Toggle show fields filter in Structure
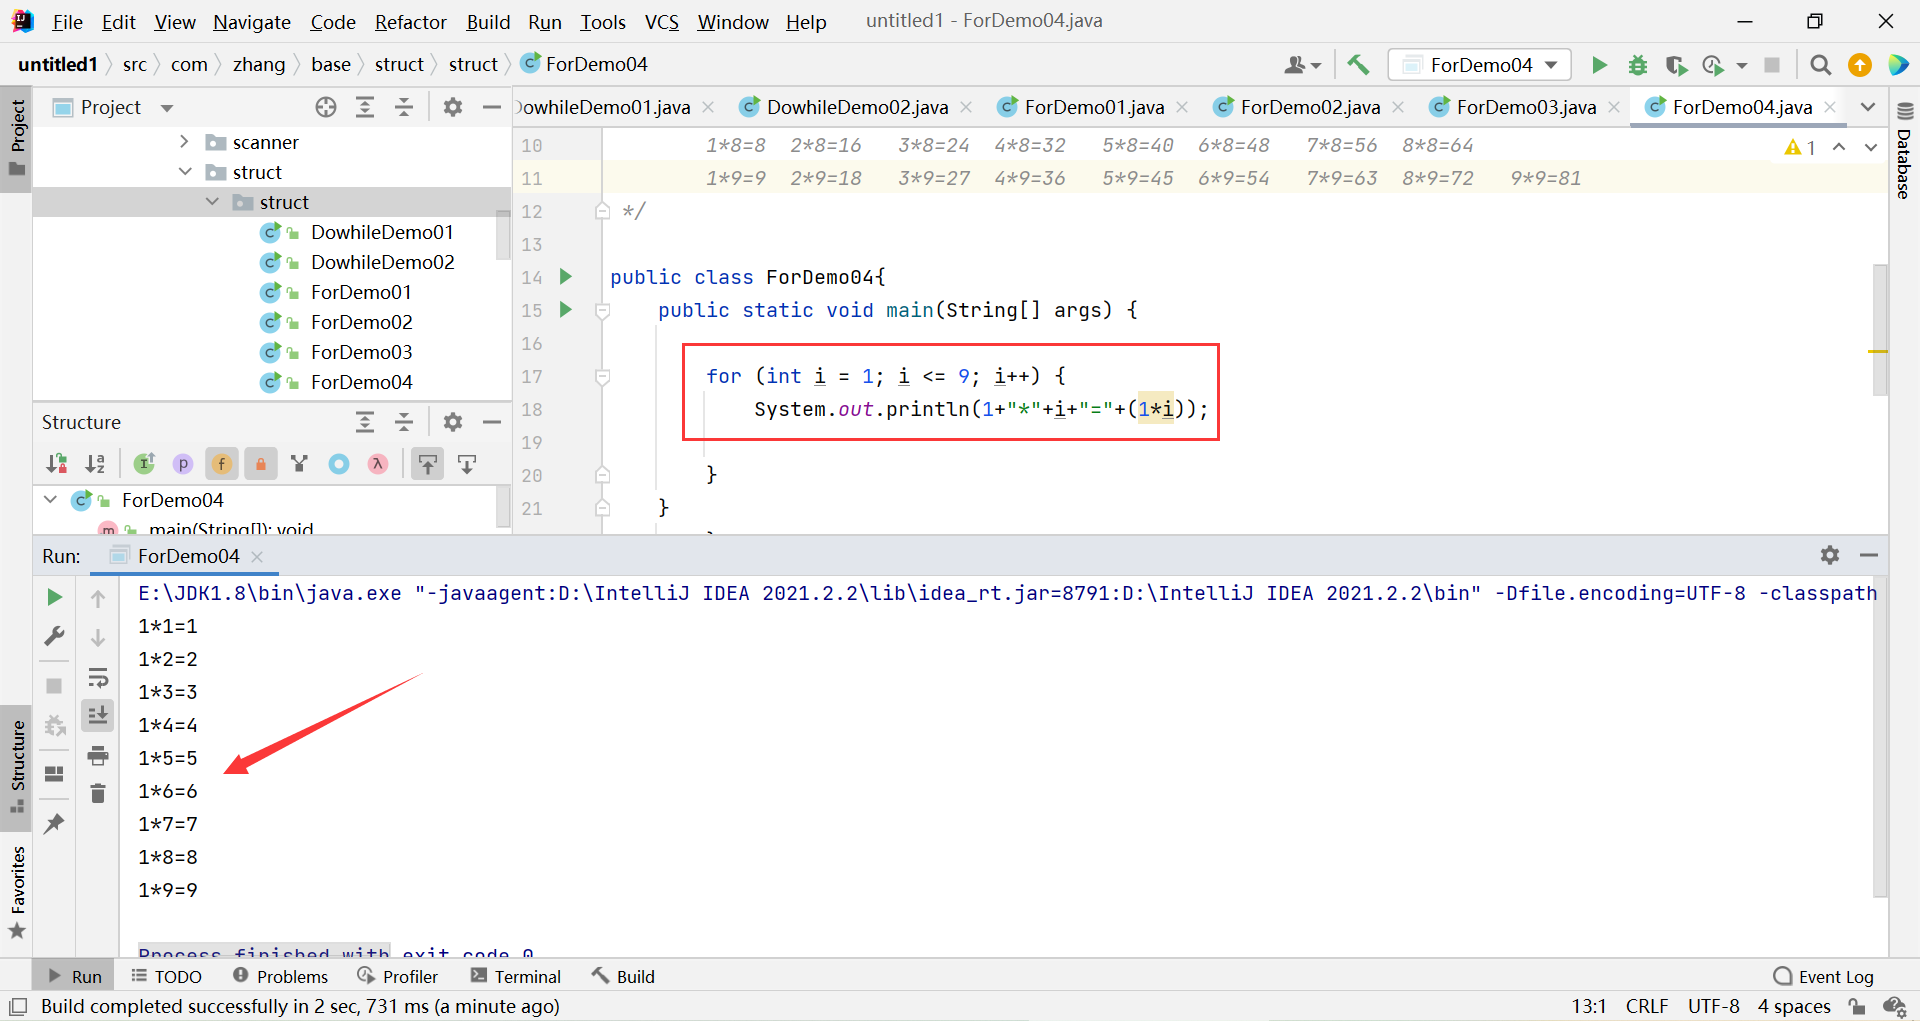 coord(222,463)
